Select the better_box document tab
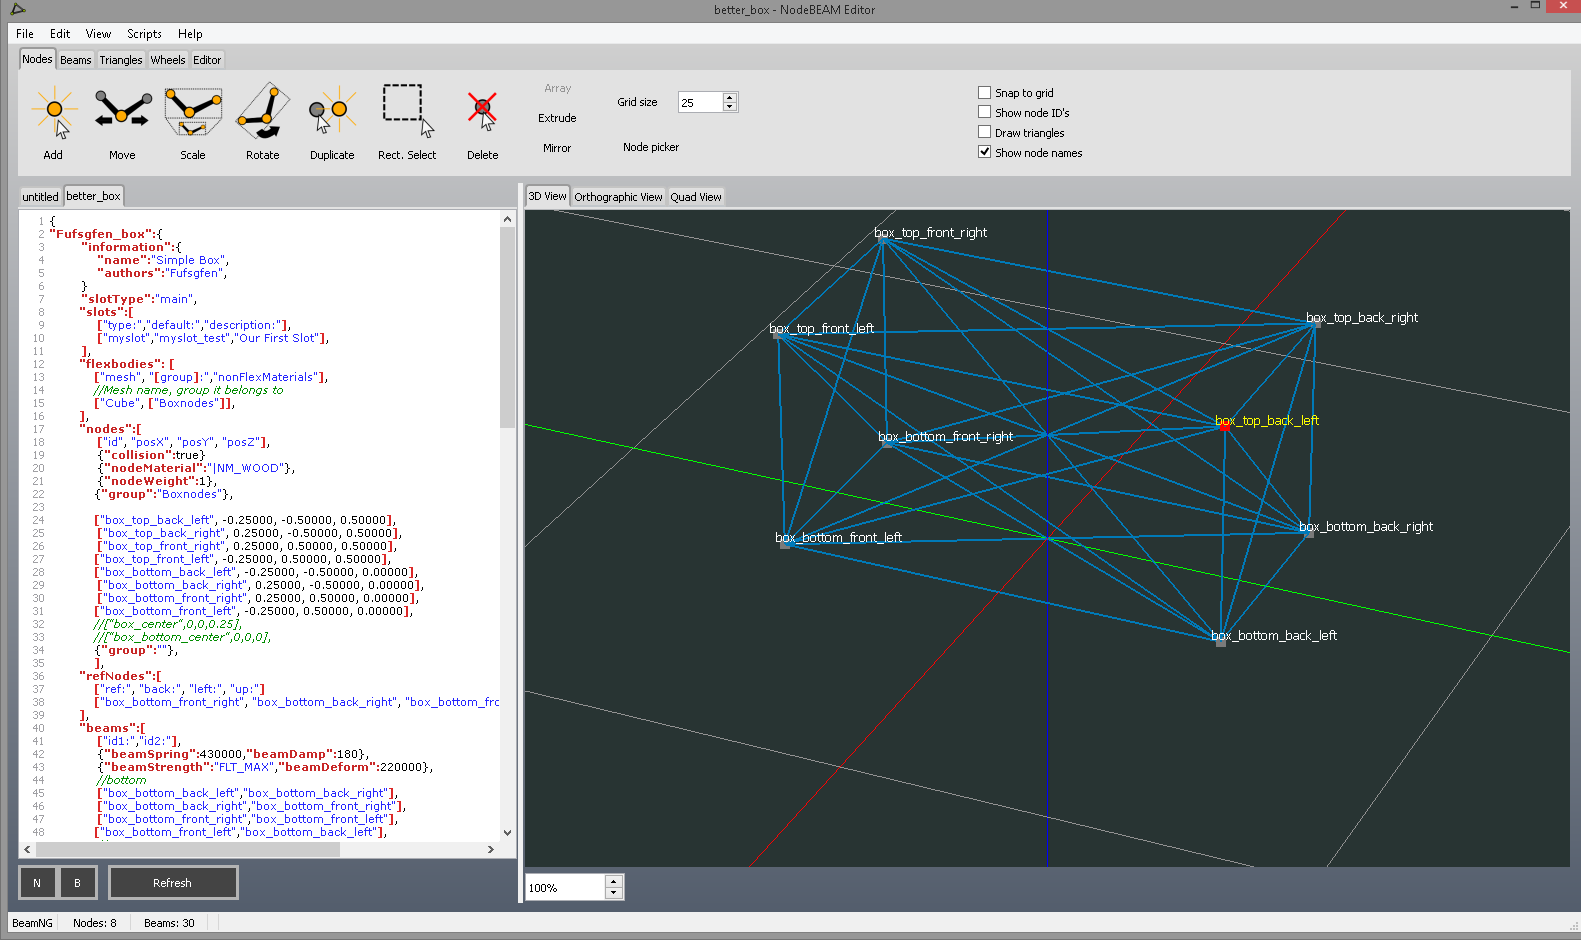Image resolution: width=1581 pixels, height=940 pixels. [x=93, y=196]
